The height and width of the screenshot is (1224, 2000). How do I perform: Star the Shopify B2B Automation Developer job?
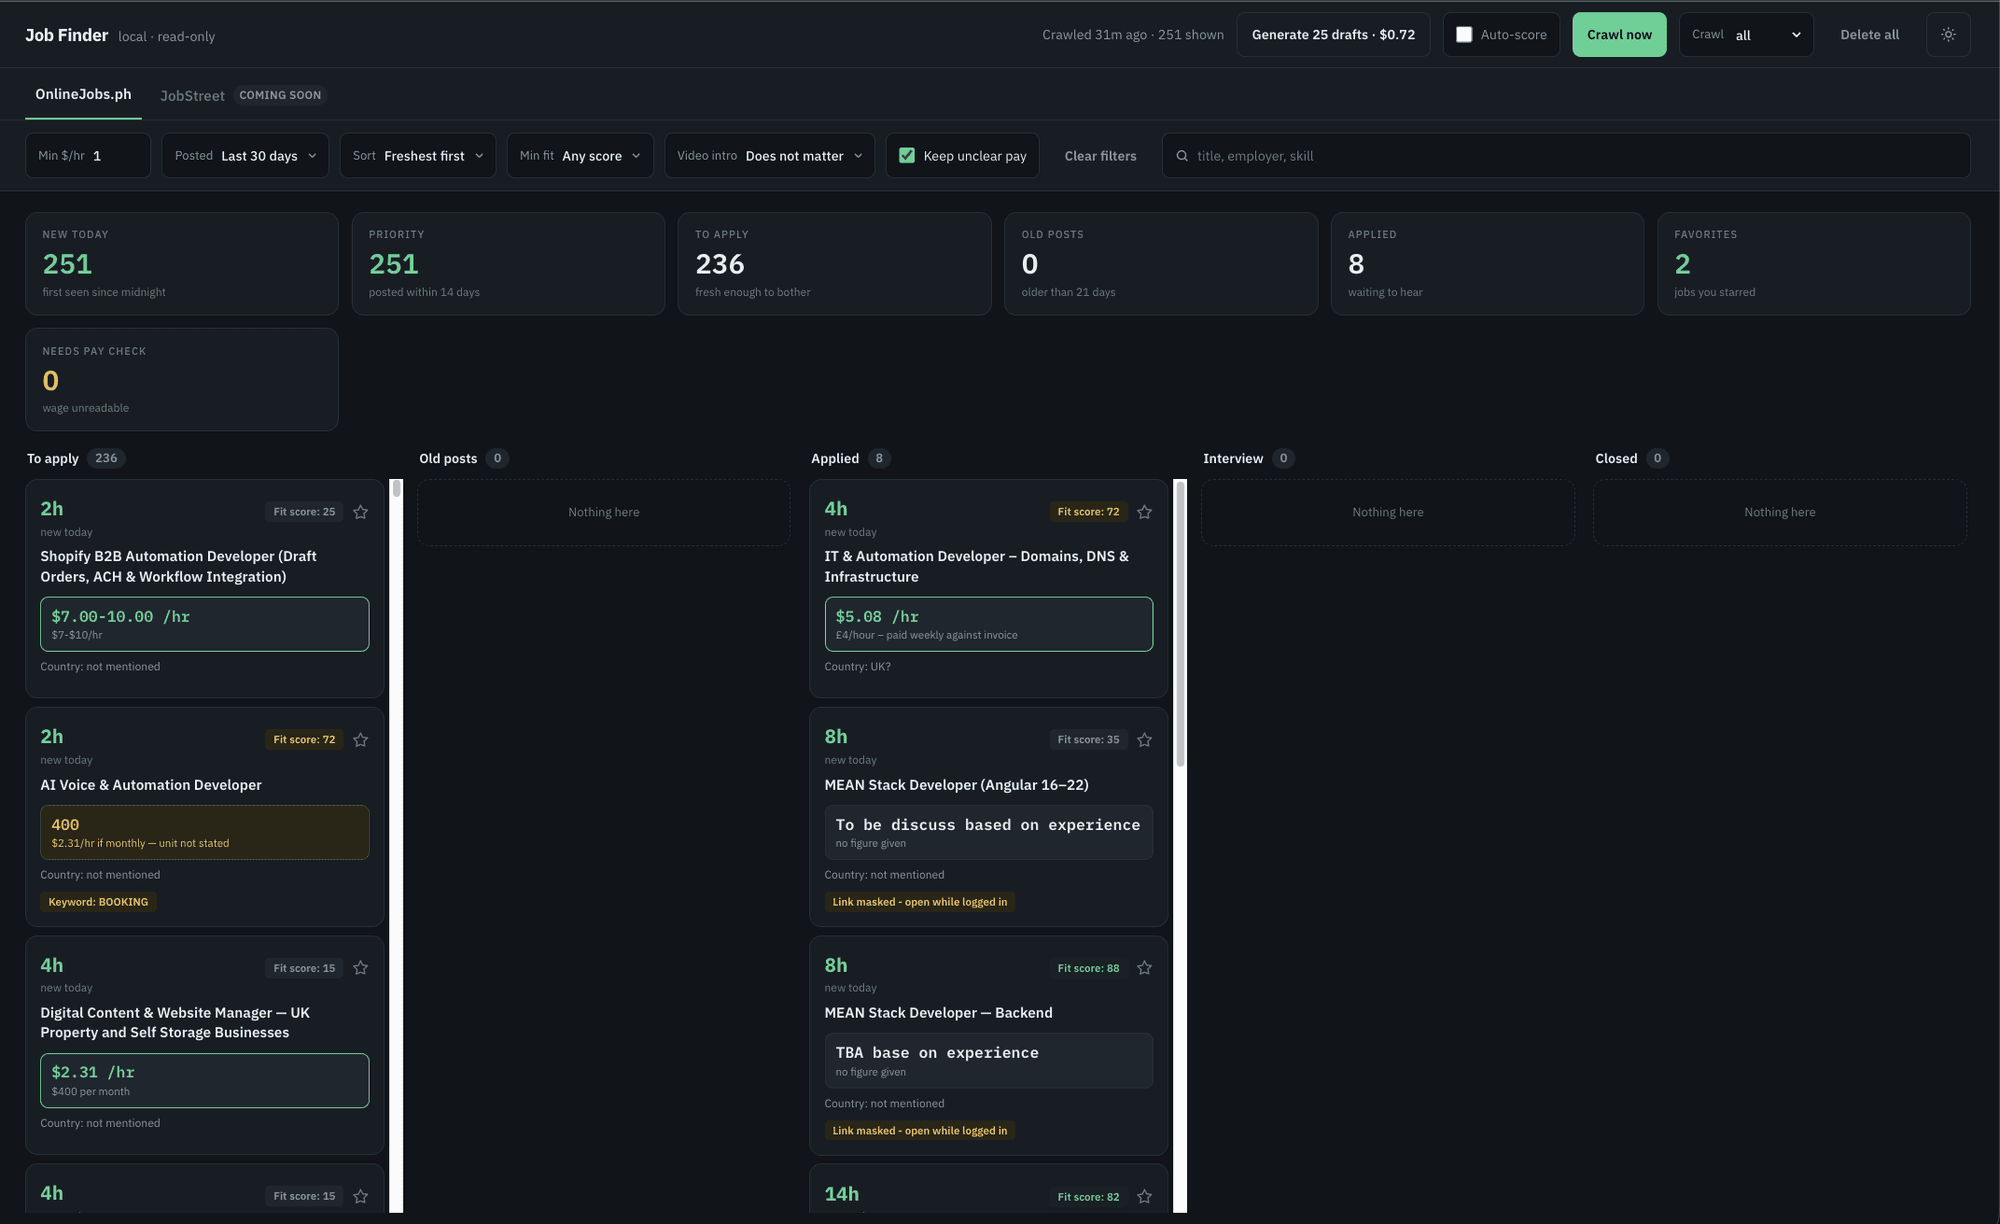click(361, 512)
